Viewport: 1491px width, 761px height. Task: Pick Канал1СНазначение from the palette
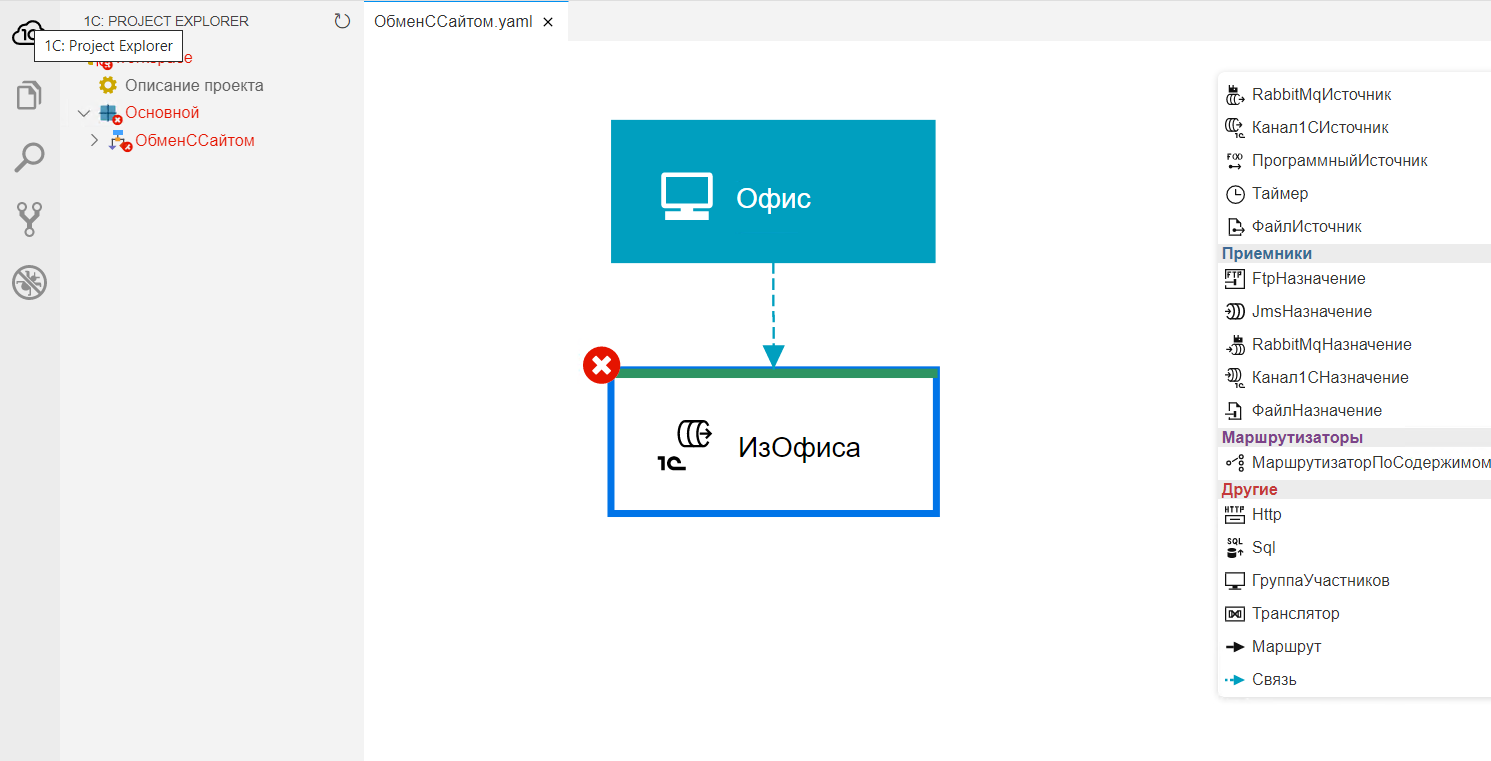[x=1317, y=378]
